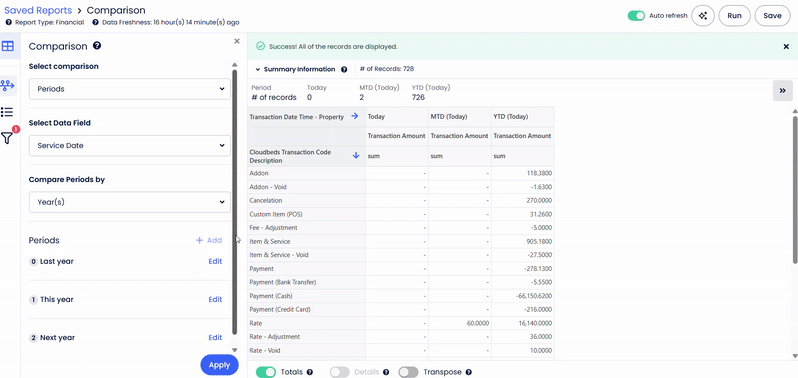
Task: Enable the Transpose toggle
Action: click(x=408, y=372)
